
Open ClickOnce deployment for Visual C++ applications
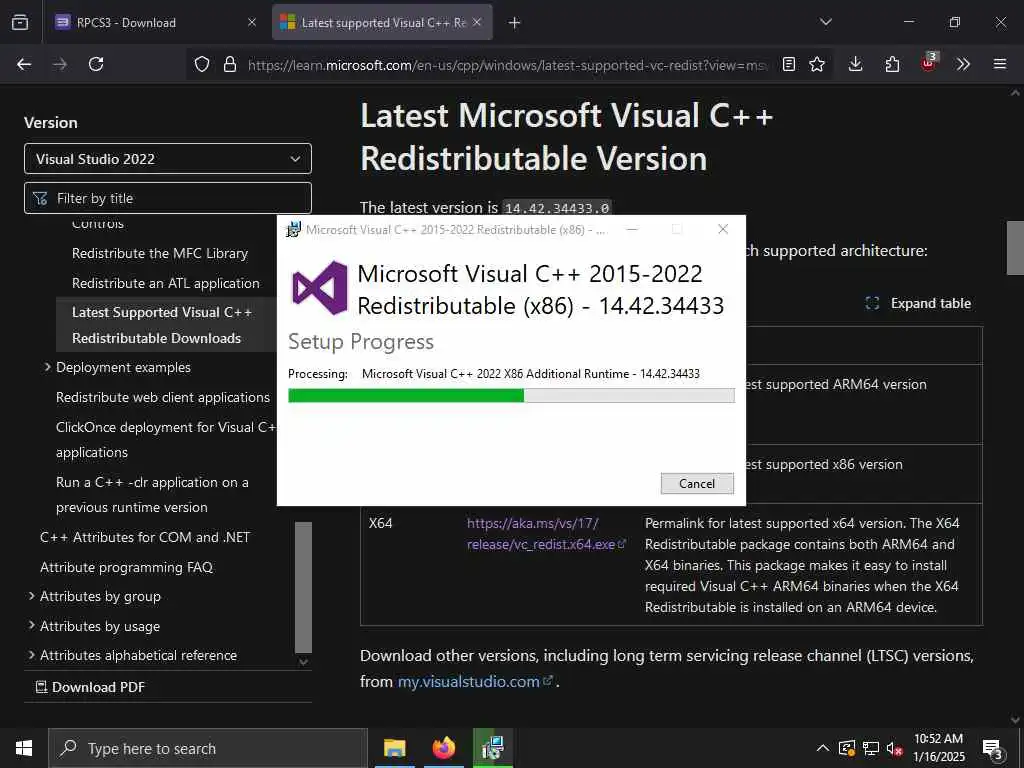pos(166,440)
